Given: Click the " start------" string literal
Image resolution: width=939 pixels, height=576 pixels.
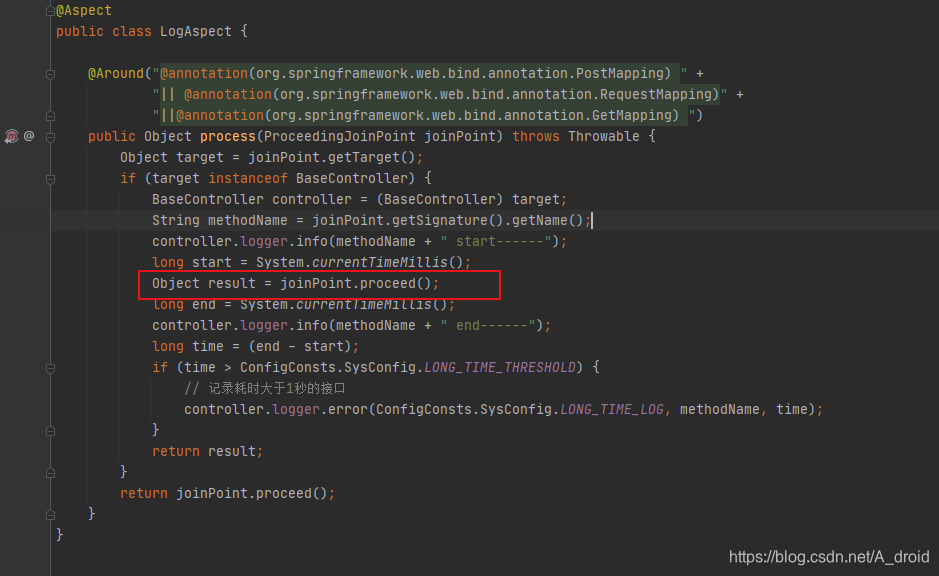Looking at the screenshot, I should pos(496,241).
